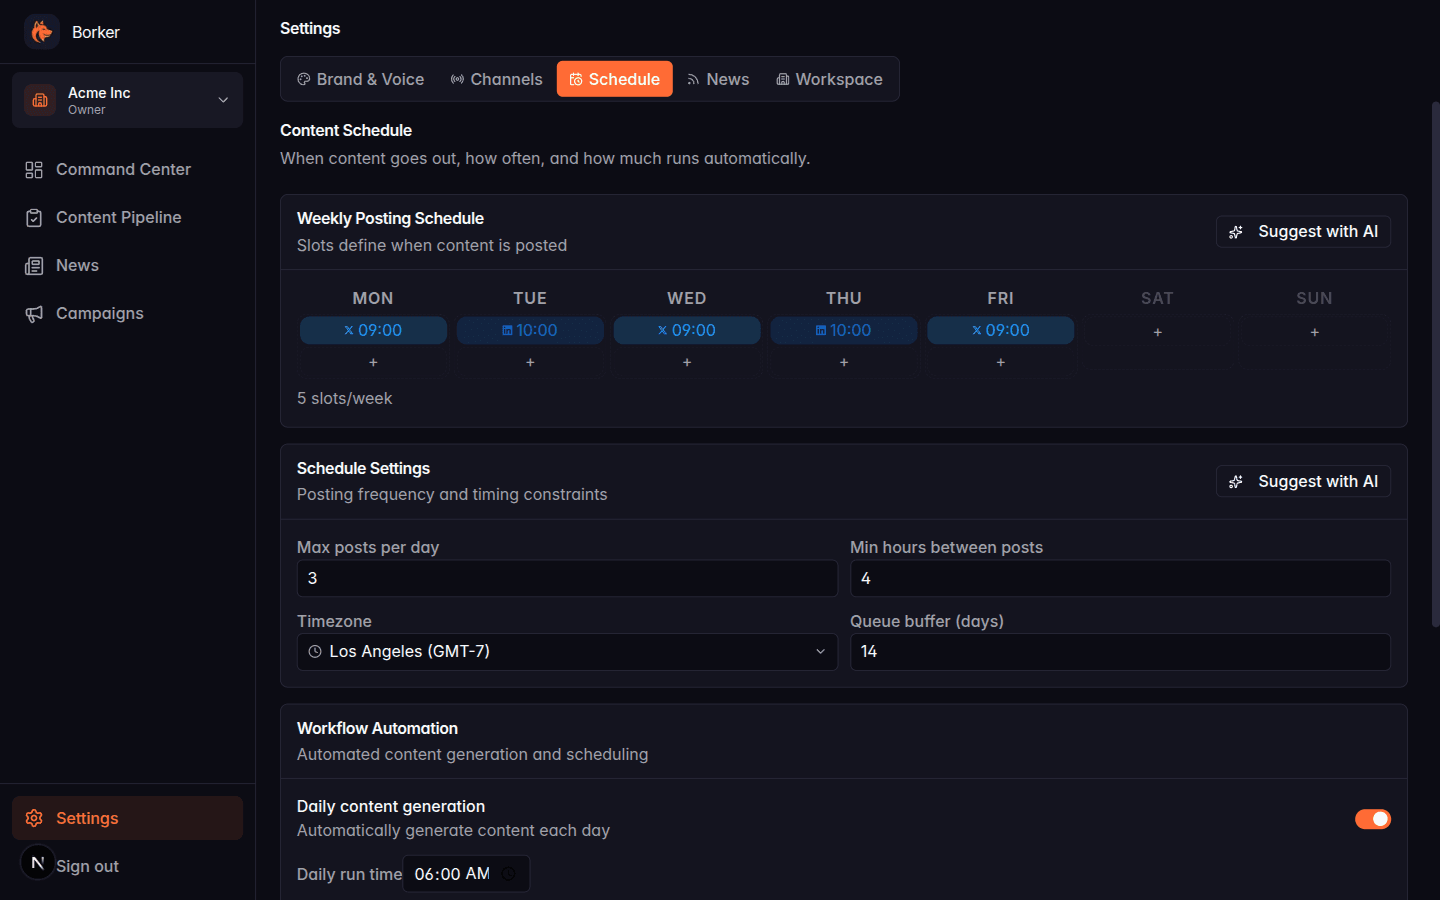Click the RSS icon next to News tab
Viewport: 1440px width, 900px height.
coord(692,79)
